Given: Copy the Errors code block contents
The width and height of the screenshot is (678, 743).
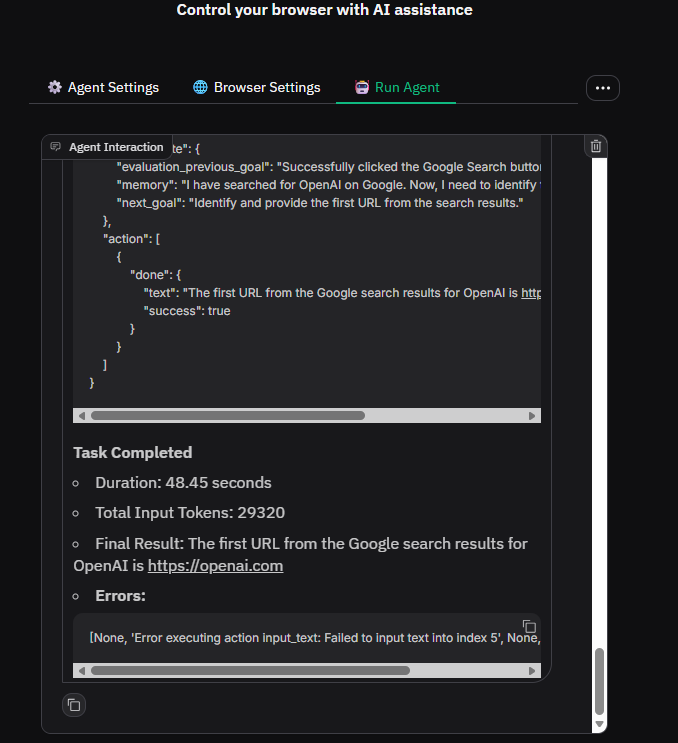Looking at the screenshot, I should tap(529, 626).
